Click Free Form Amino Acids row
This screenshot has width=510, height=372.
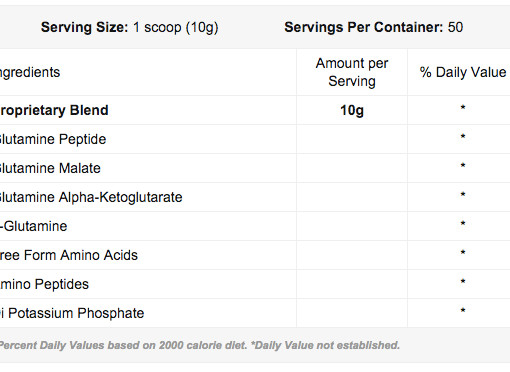pos(255,255)
